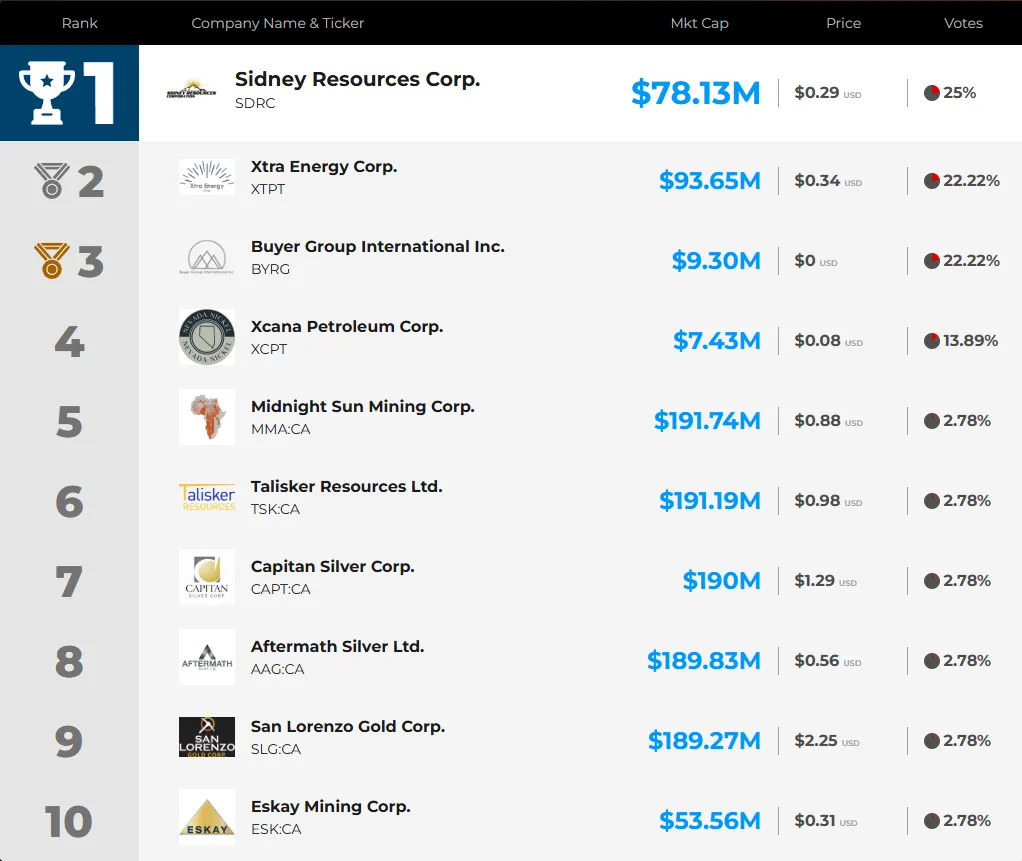The height and width of the screenshot is (861, 1022).
Task: Click the Capitan Silver Corp. logo
Action: (207, 577)
